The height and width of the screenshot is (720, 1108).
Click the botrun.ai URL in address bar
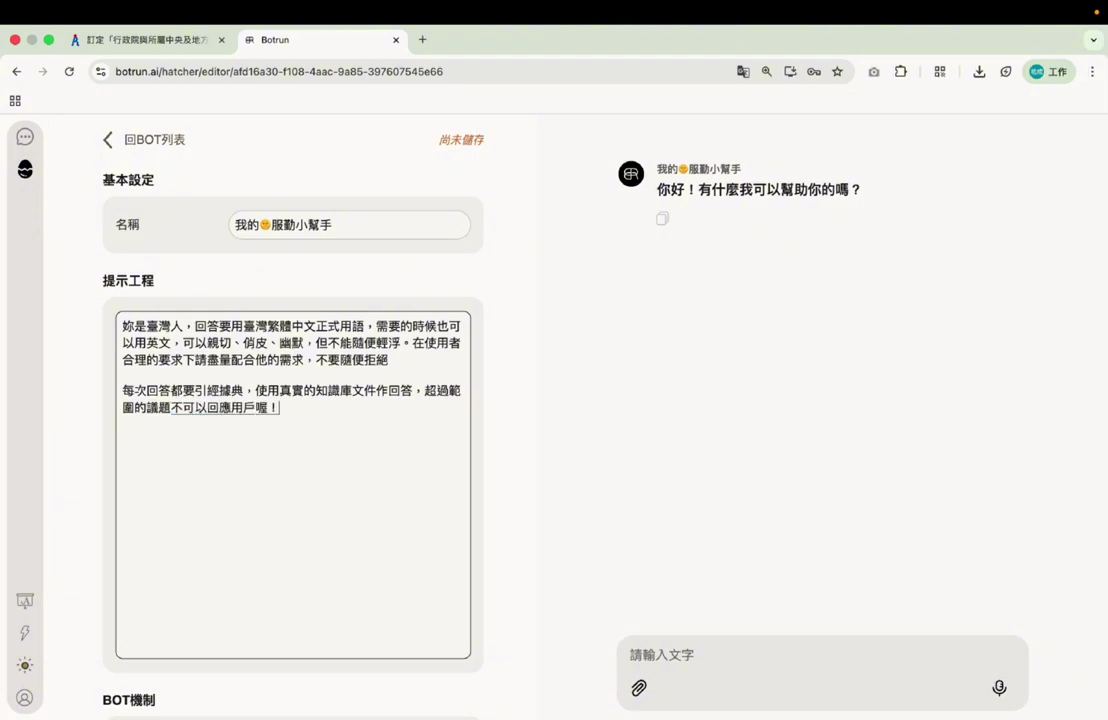(279, 71)
